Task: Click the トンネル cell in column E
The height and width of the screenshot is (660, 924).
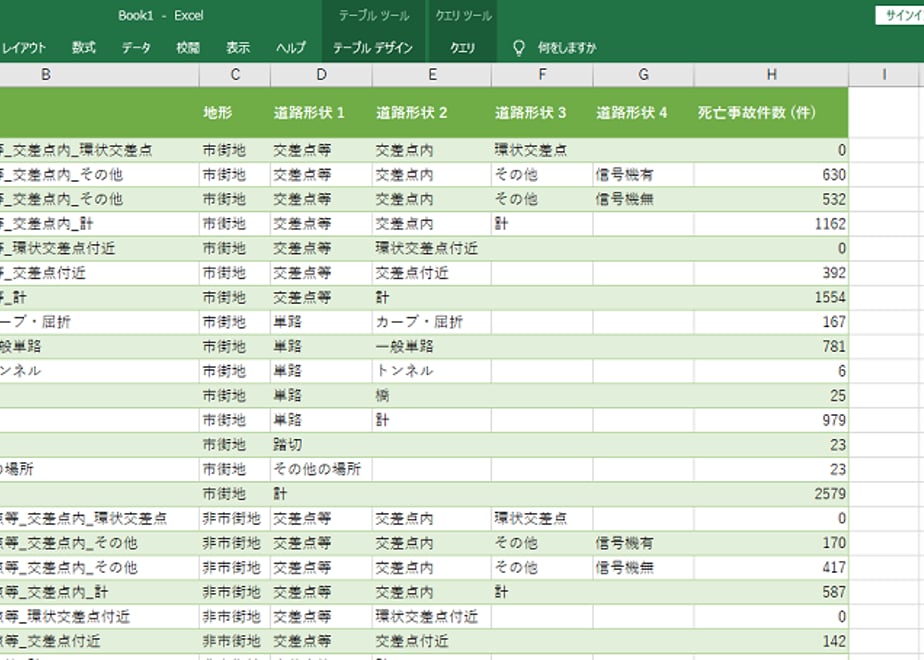Action: click(x=432, y=371)
